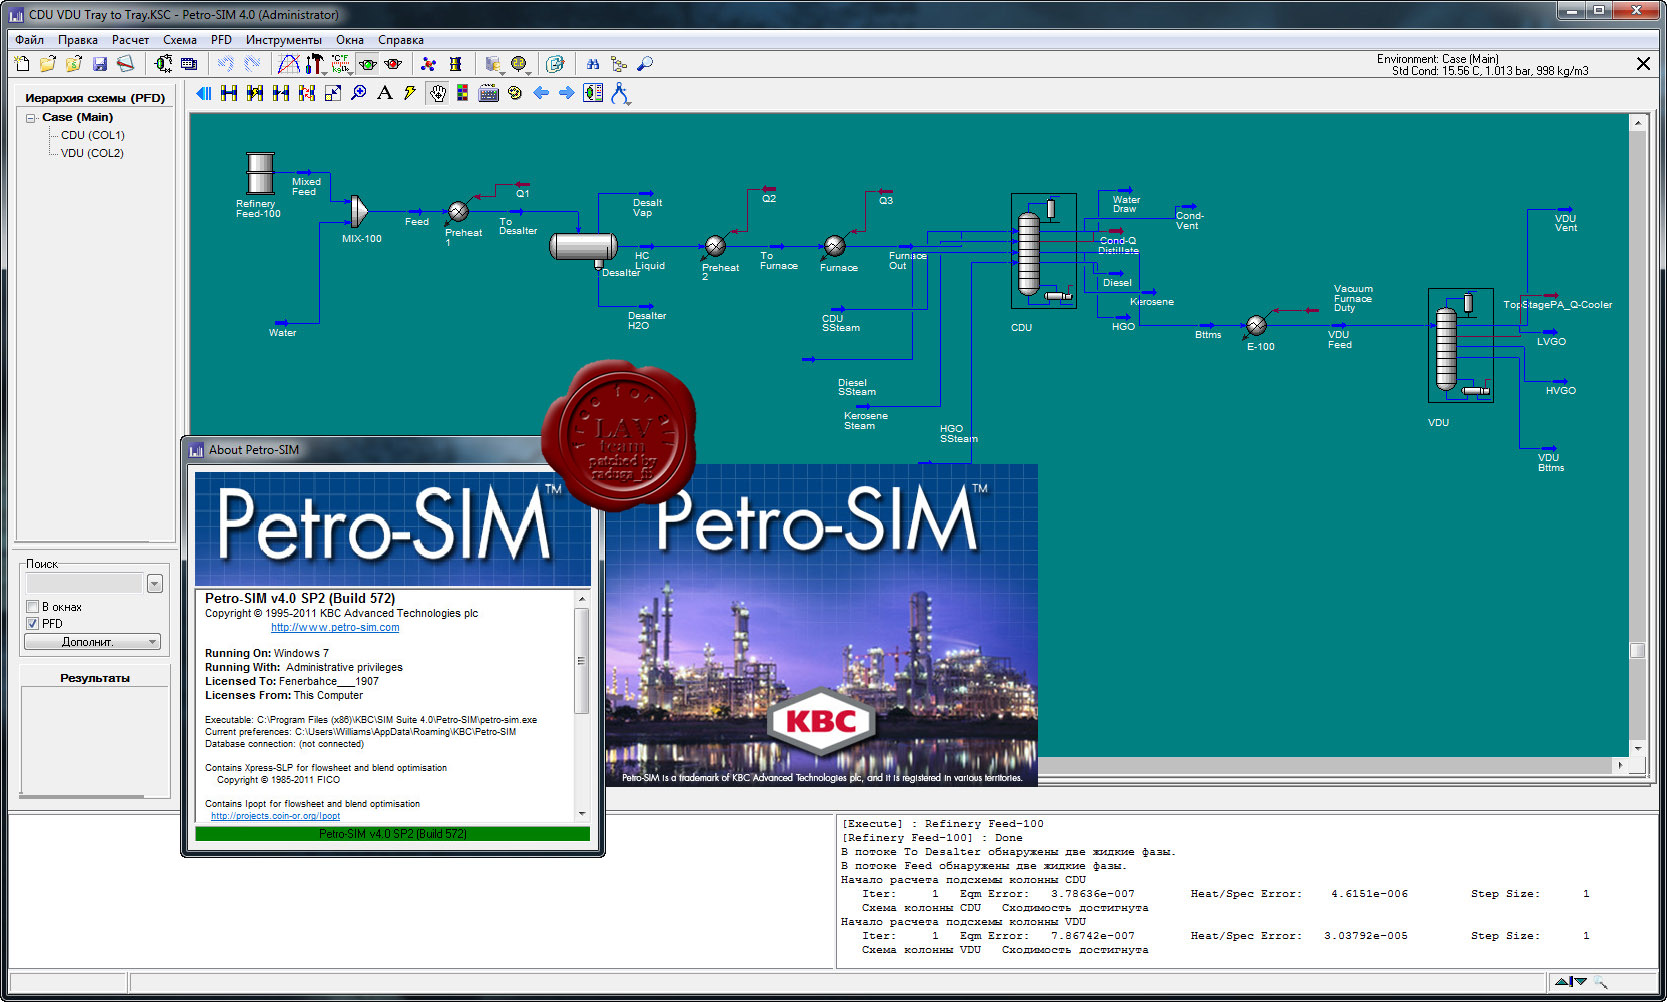Image resolution: width=1667 pixels, height=1002 pixels.
Task: Close the Environment info bar with X
Action: (1642, 64)
